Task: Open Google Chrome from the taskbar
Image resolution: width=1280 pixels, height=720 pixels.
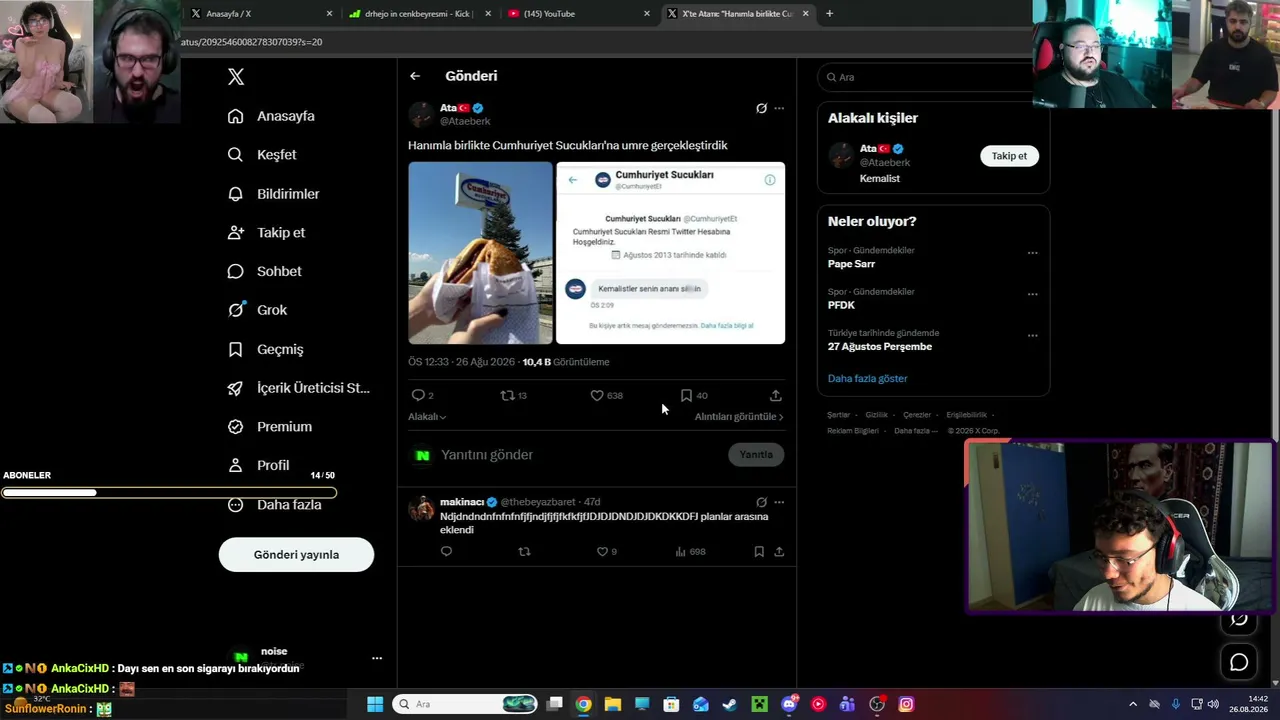Action: click(583, 704)
